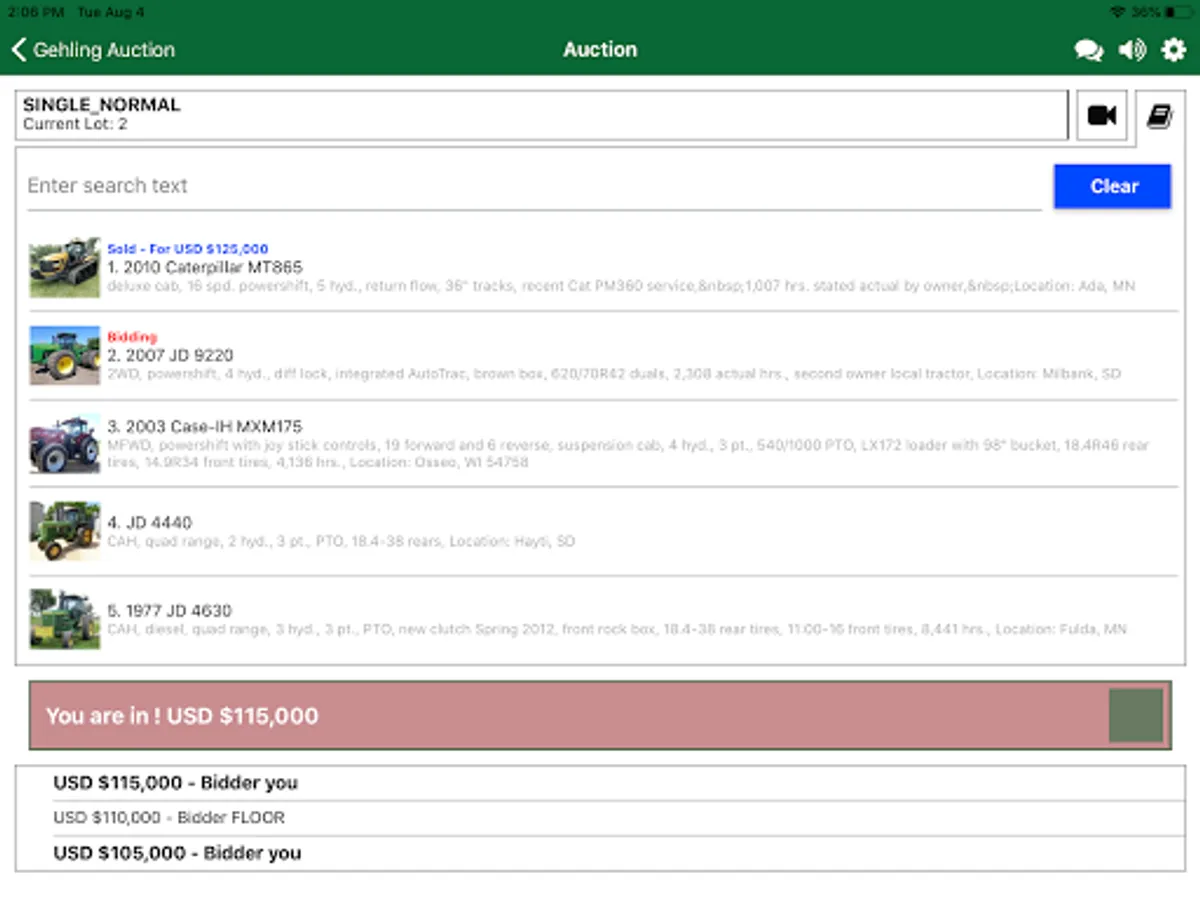
Task: Toggle the speaker sound icon
Action: pyautogui.click(x=1132, y=50)
